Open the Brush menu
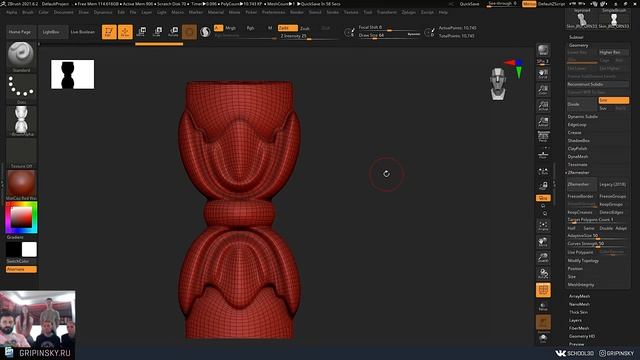The image size is (640, 360). click(28, 12)
